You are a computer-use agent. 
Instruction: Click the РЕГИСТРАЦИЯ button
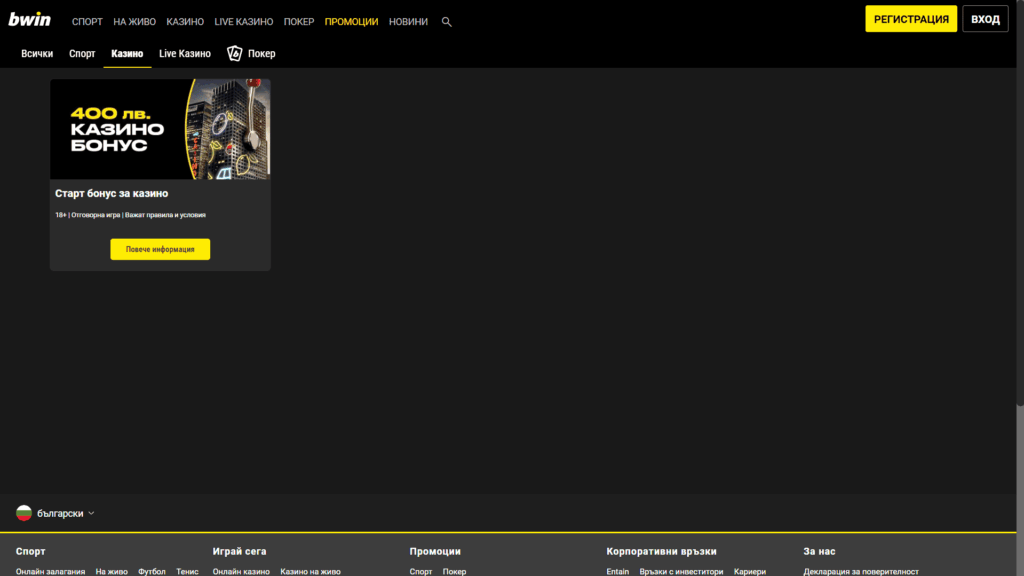[x=911, y=18]
